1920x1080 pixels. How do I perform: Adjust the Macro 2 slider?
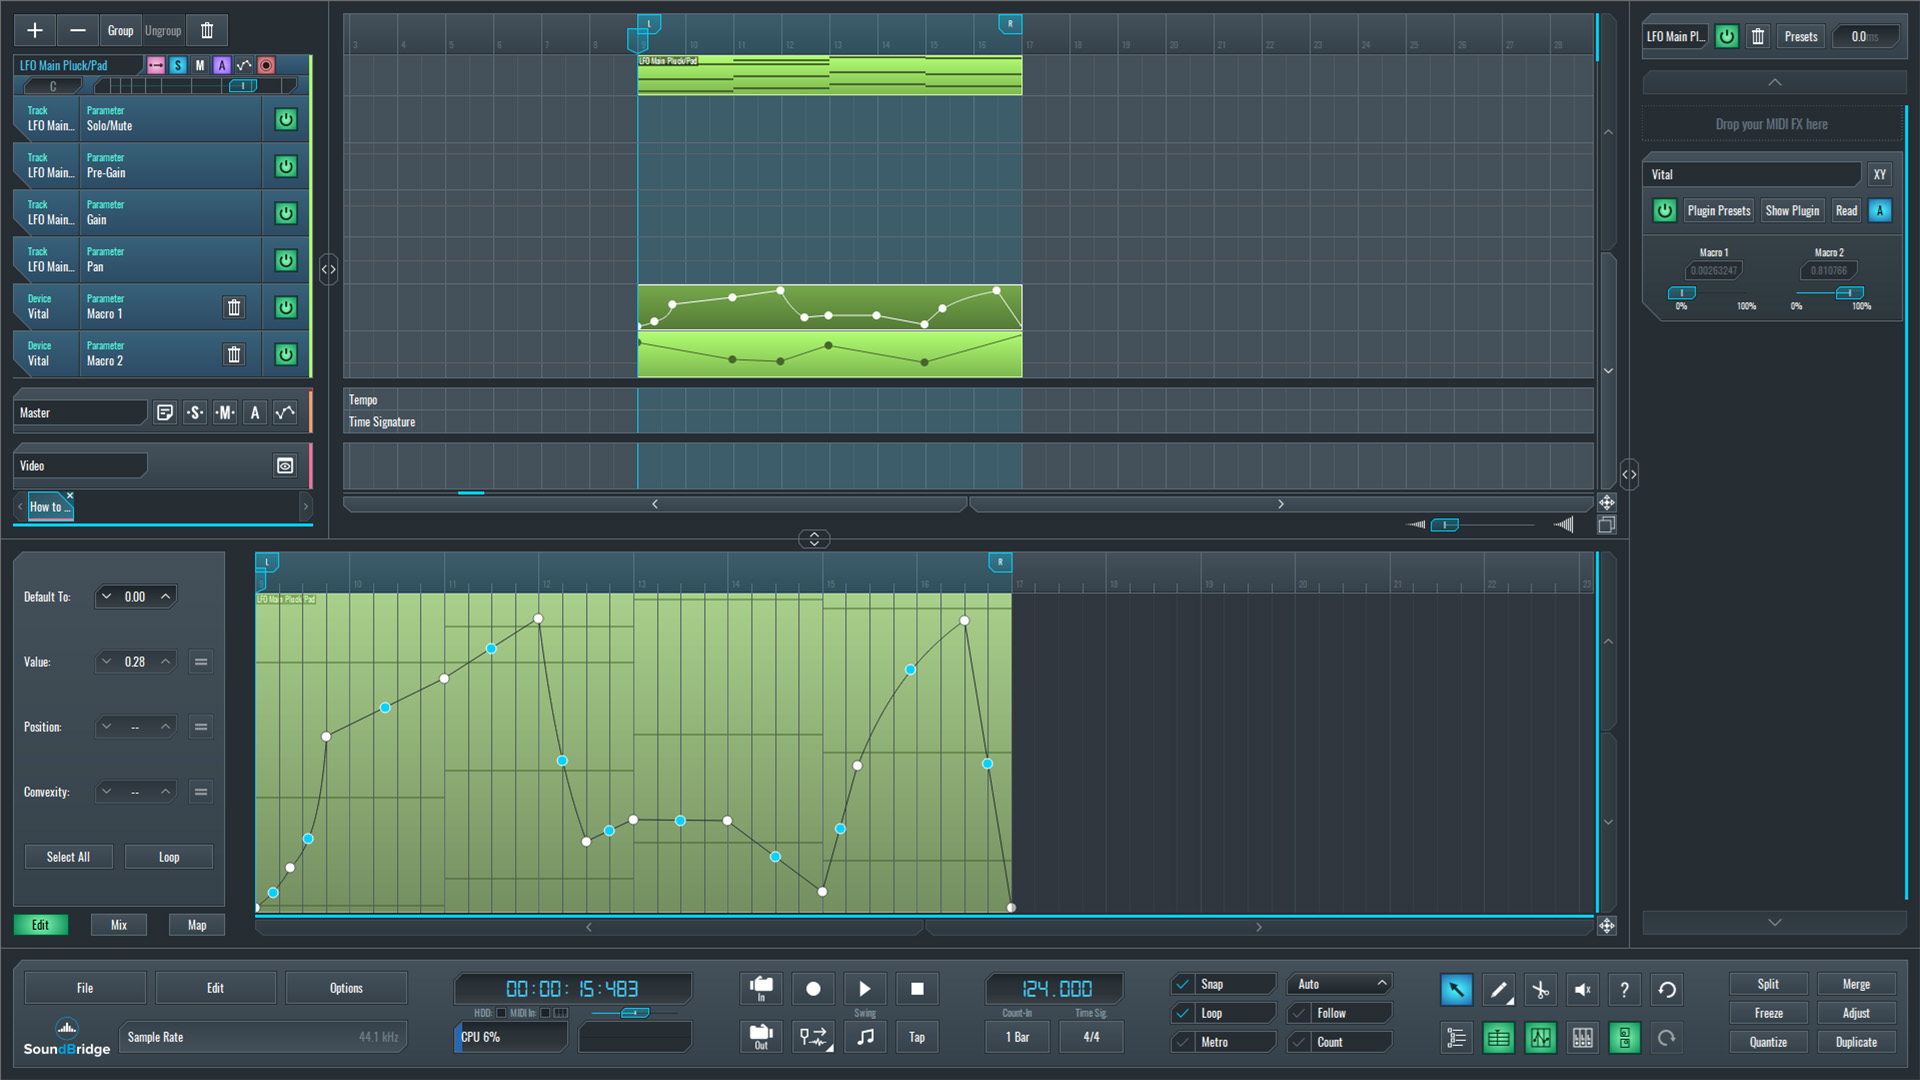tap(1849, 293)
